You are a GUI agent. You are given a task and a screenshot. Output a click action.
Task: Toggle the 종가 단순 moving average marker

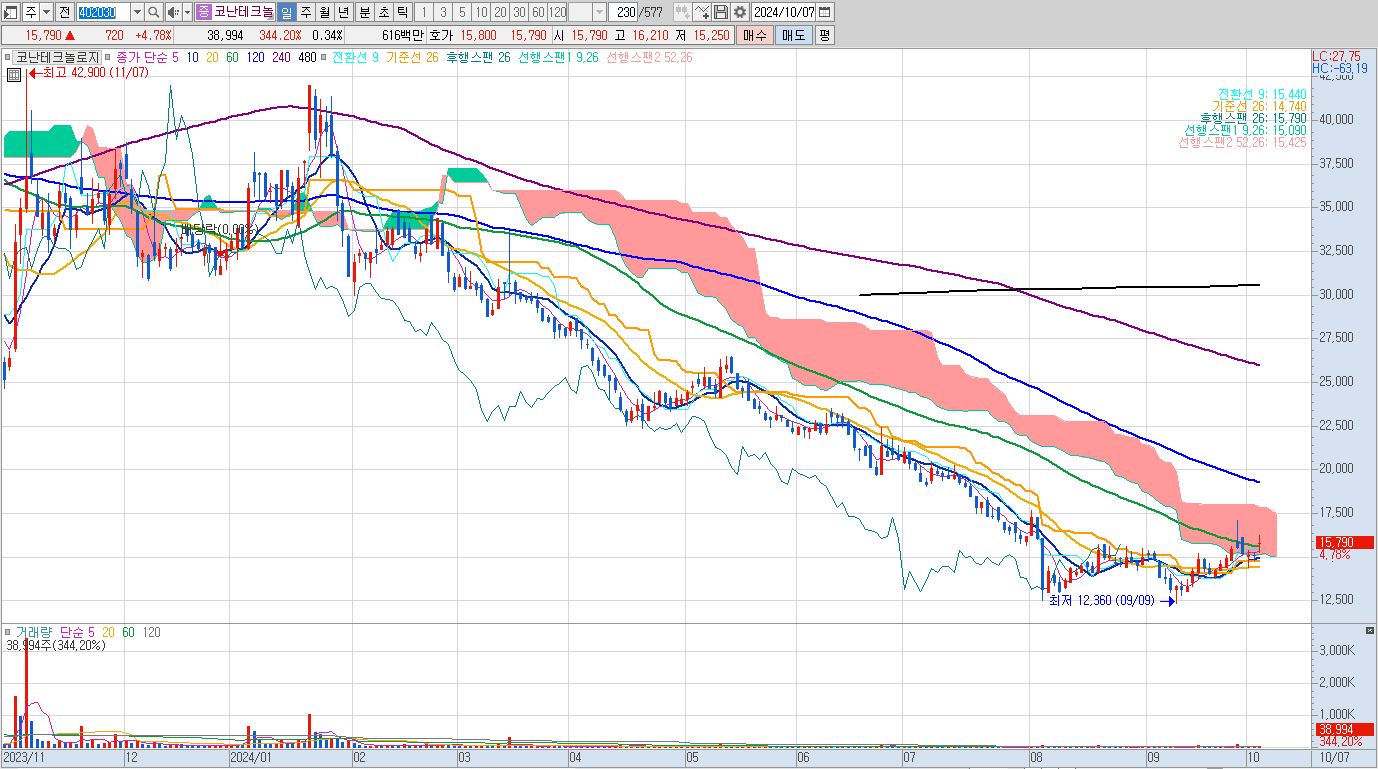pos(108,57)
